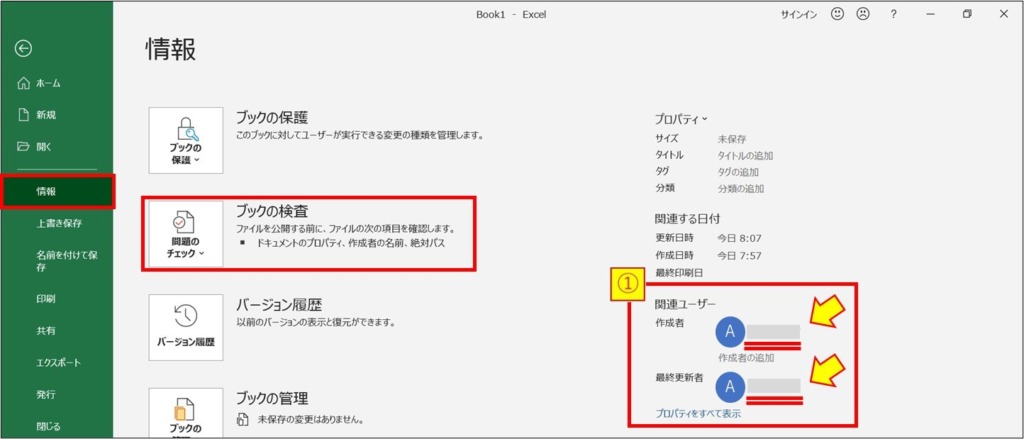The height and width of the screenshot is (439, 1024).
Task: Click the バージョン履歴 button
Action: (x=186, y=328)
